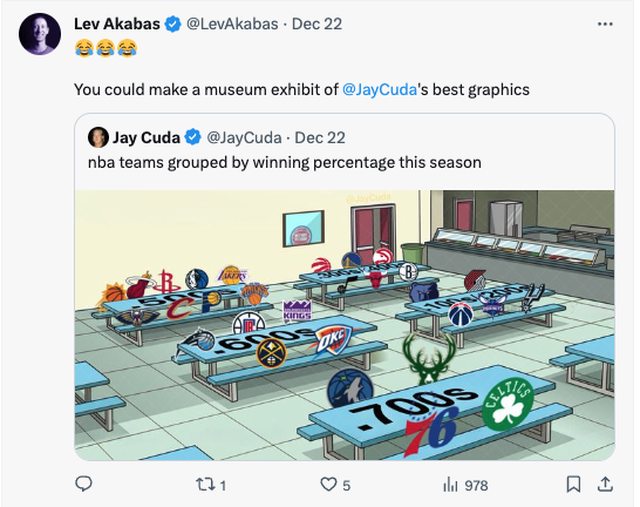Open the Dec 22 timestamp of main tweet

316,23
